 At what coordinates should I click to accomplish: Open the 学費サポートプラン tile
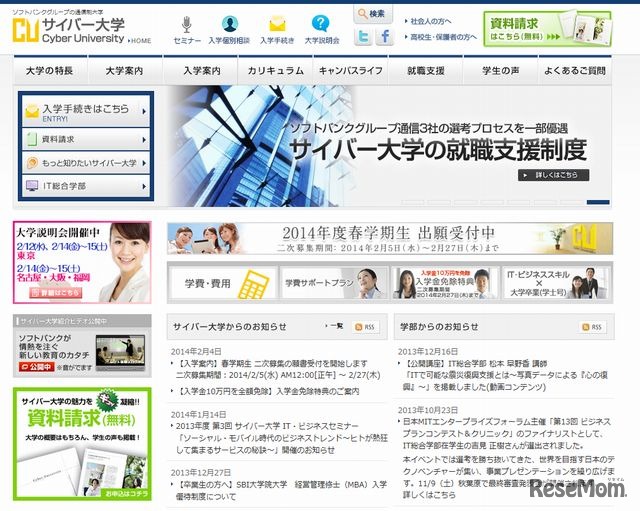(334, 283)
